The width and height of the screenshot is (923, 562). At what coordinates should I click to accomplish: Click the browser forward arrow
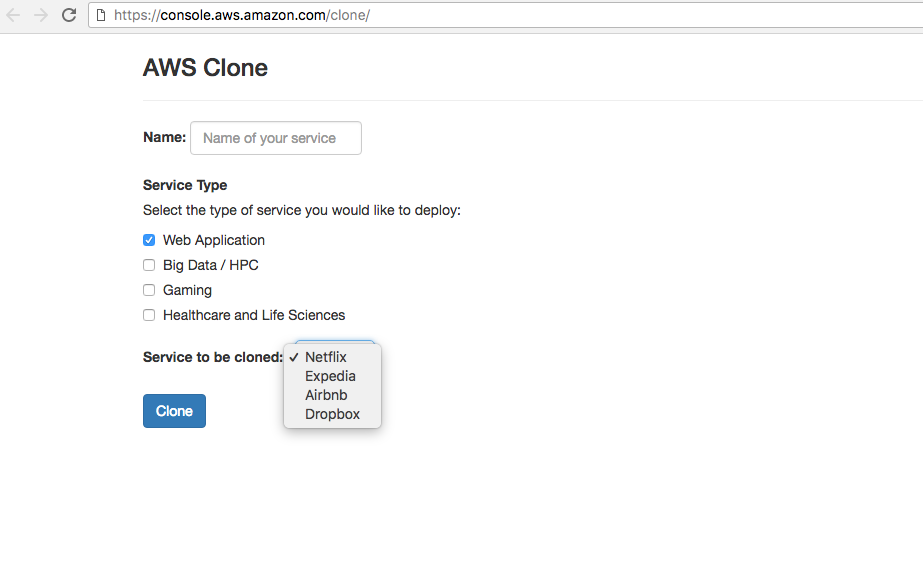coord(41,15)
